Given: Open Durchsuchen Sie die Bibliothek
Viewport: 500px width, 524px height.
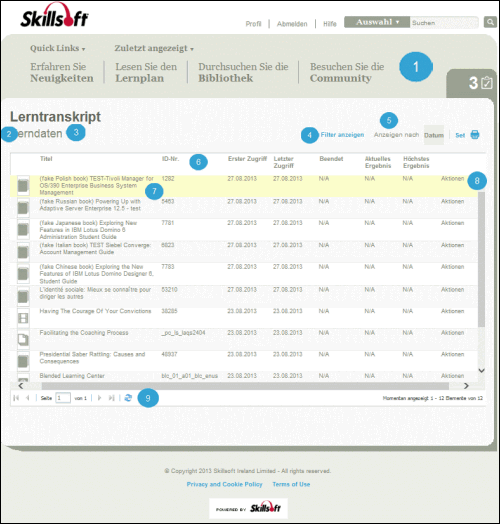Looking at the screenshot, I should [x=243, y=72].
